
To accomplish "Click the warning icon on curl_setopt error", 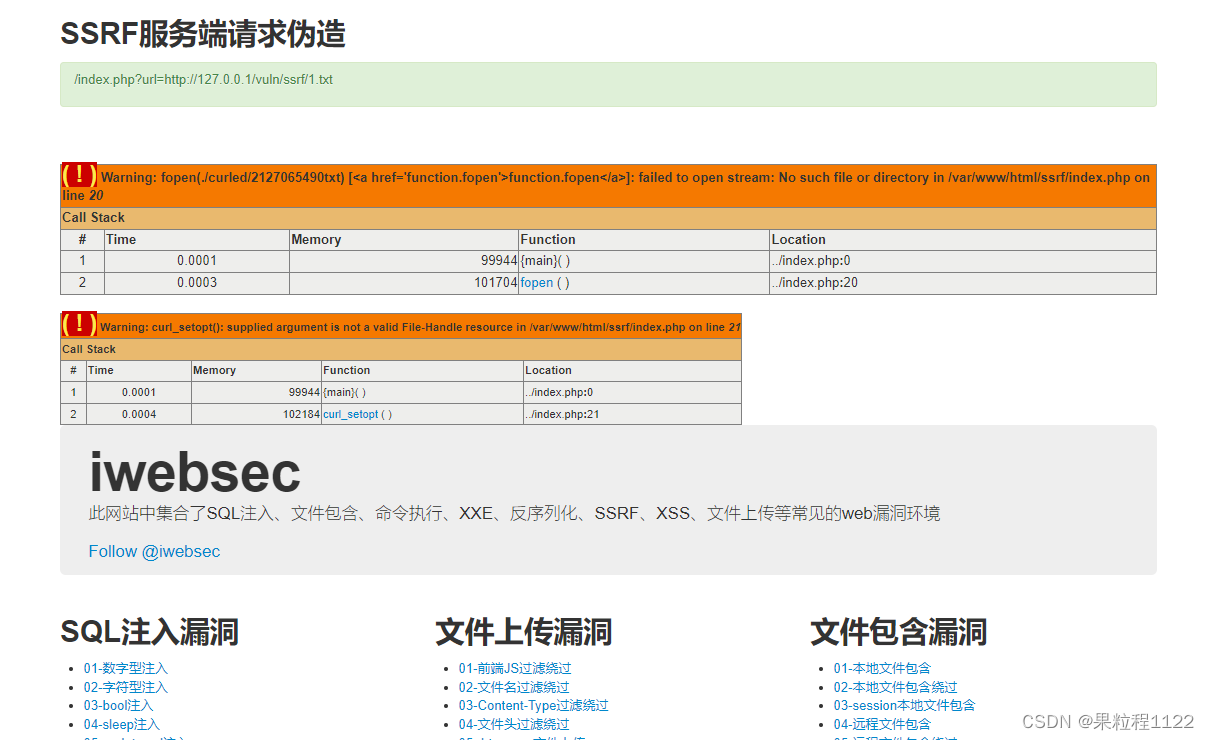I will 78,325.
